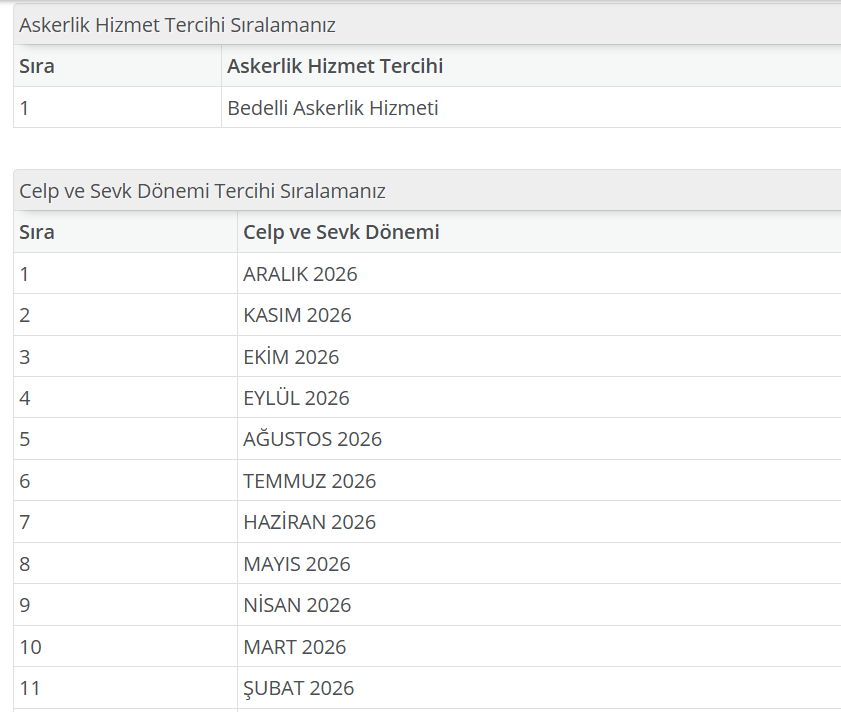Viewport: 841px width, 712px height.
Task: Select the ŞUBAT 2026 period cell
Action: click(298, 688)
